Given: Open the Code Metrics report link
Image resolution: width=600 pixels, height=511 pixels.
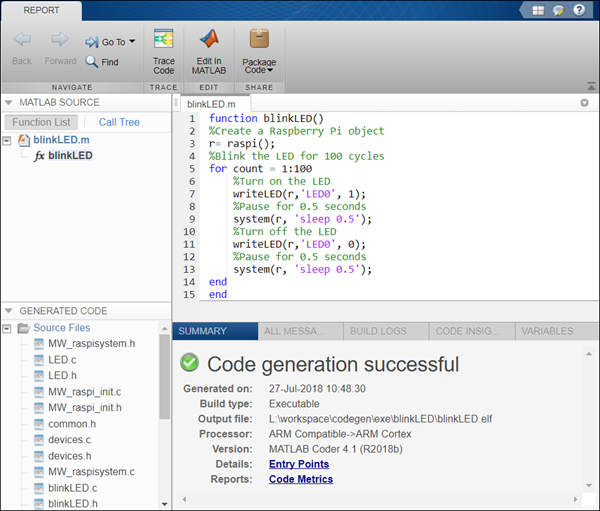Looking at the screenshot, I should tap(300, 479).
